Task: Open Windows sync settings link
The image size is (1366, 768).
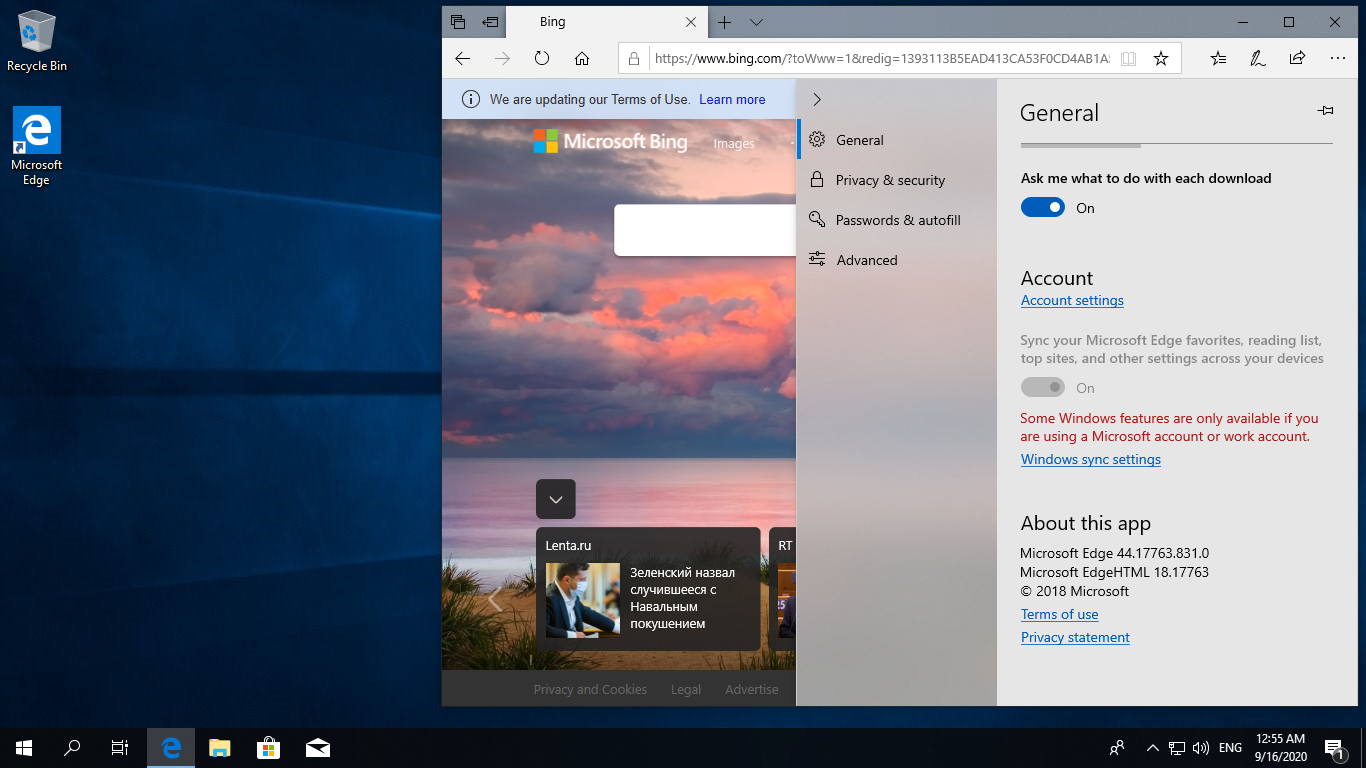Action: [1091, 460]
